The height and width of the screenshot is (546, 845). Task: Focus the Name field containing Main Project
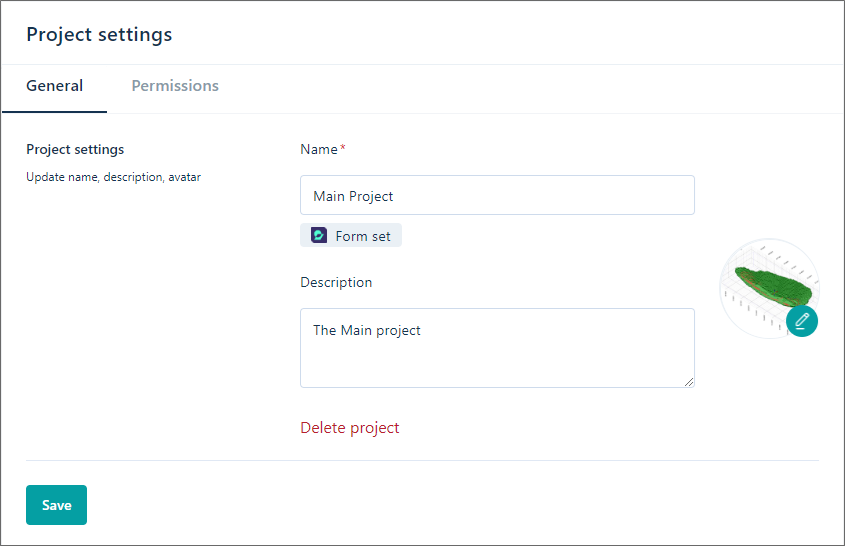[x=497, y=195]
